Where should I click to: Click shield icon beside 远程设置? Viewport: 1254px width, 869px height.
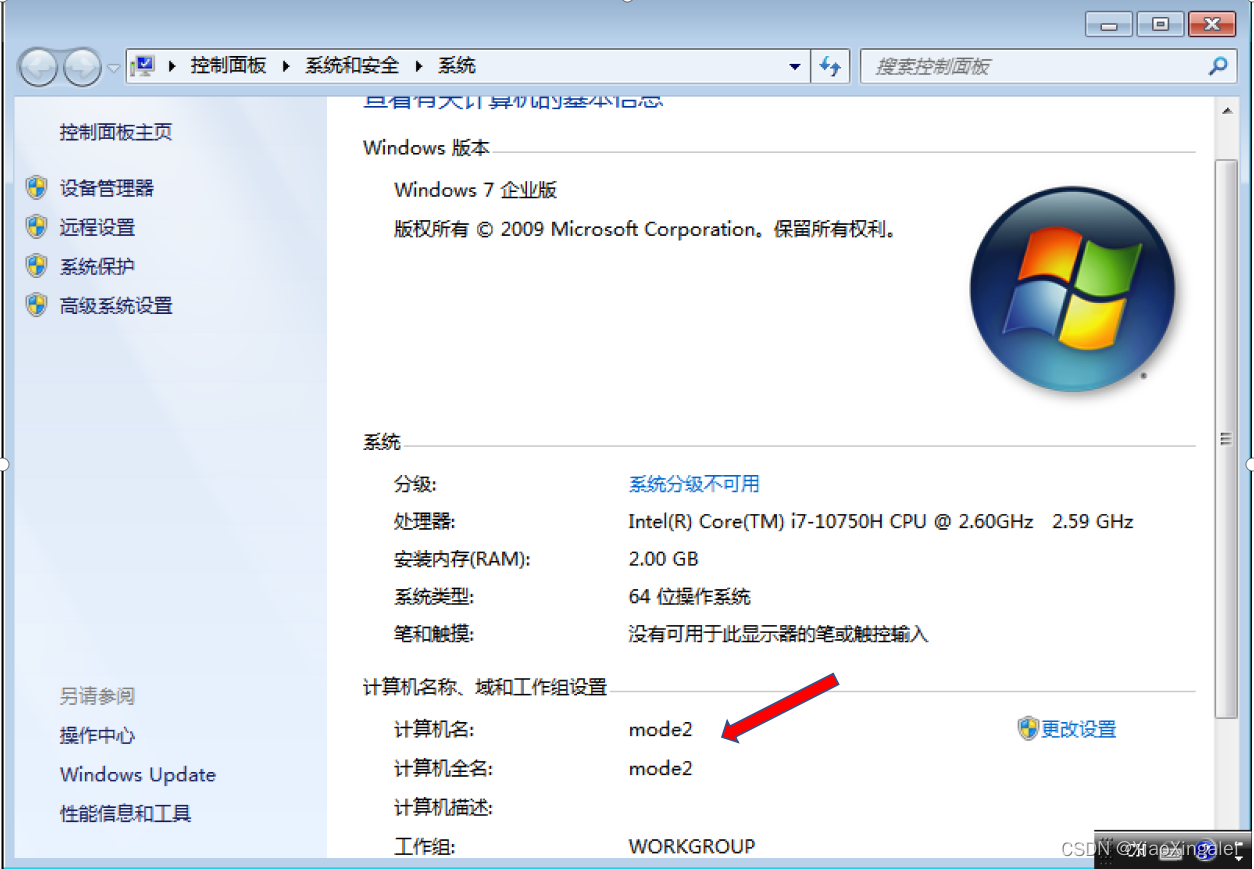coord(37,226)
